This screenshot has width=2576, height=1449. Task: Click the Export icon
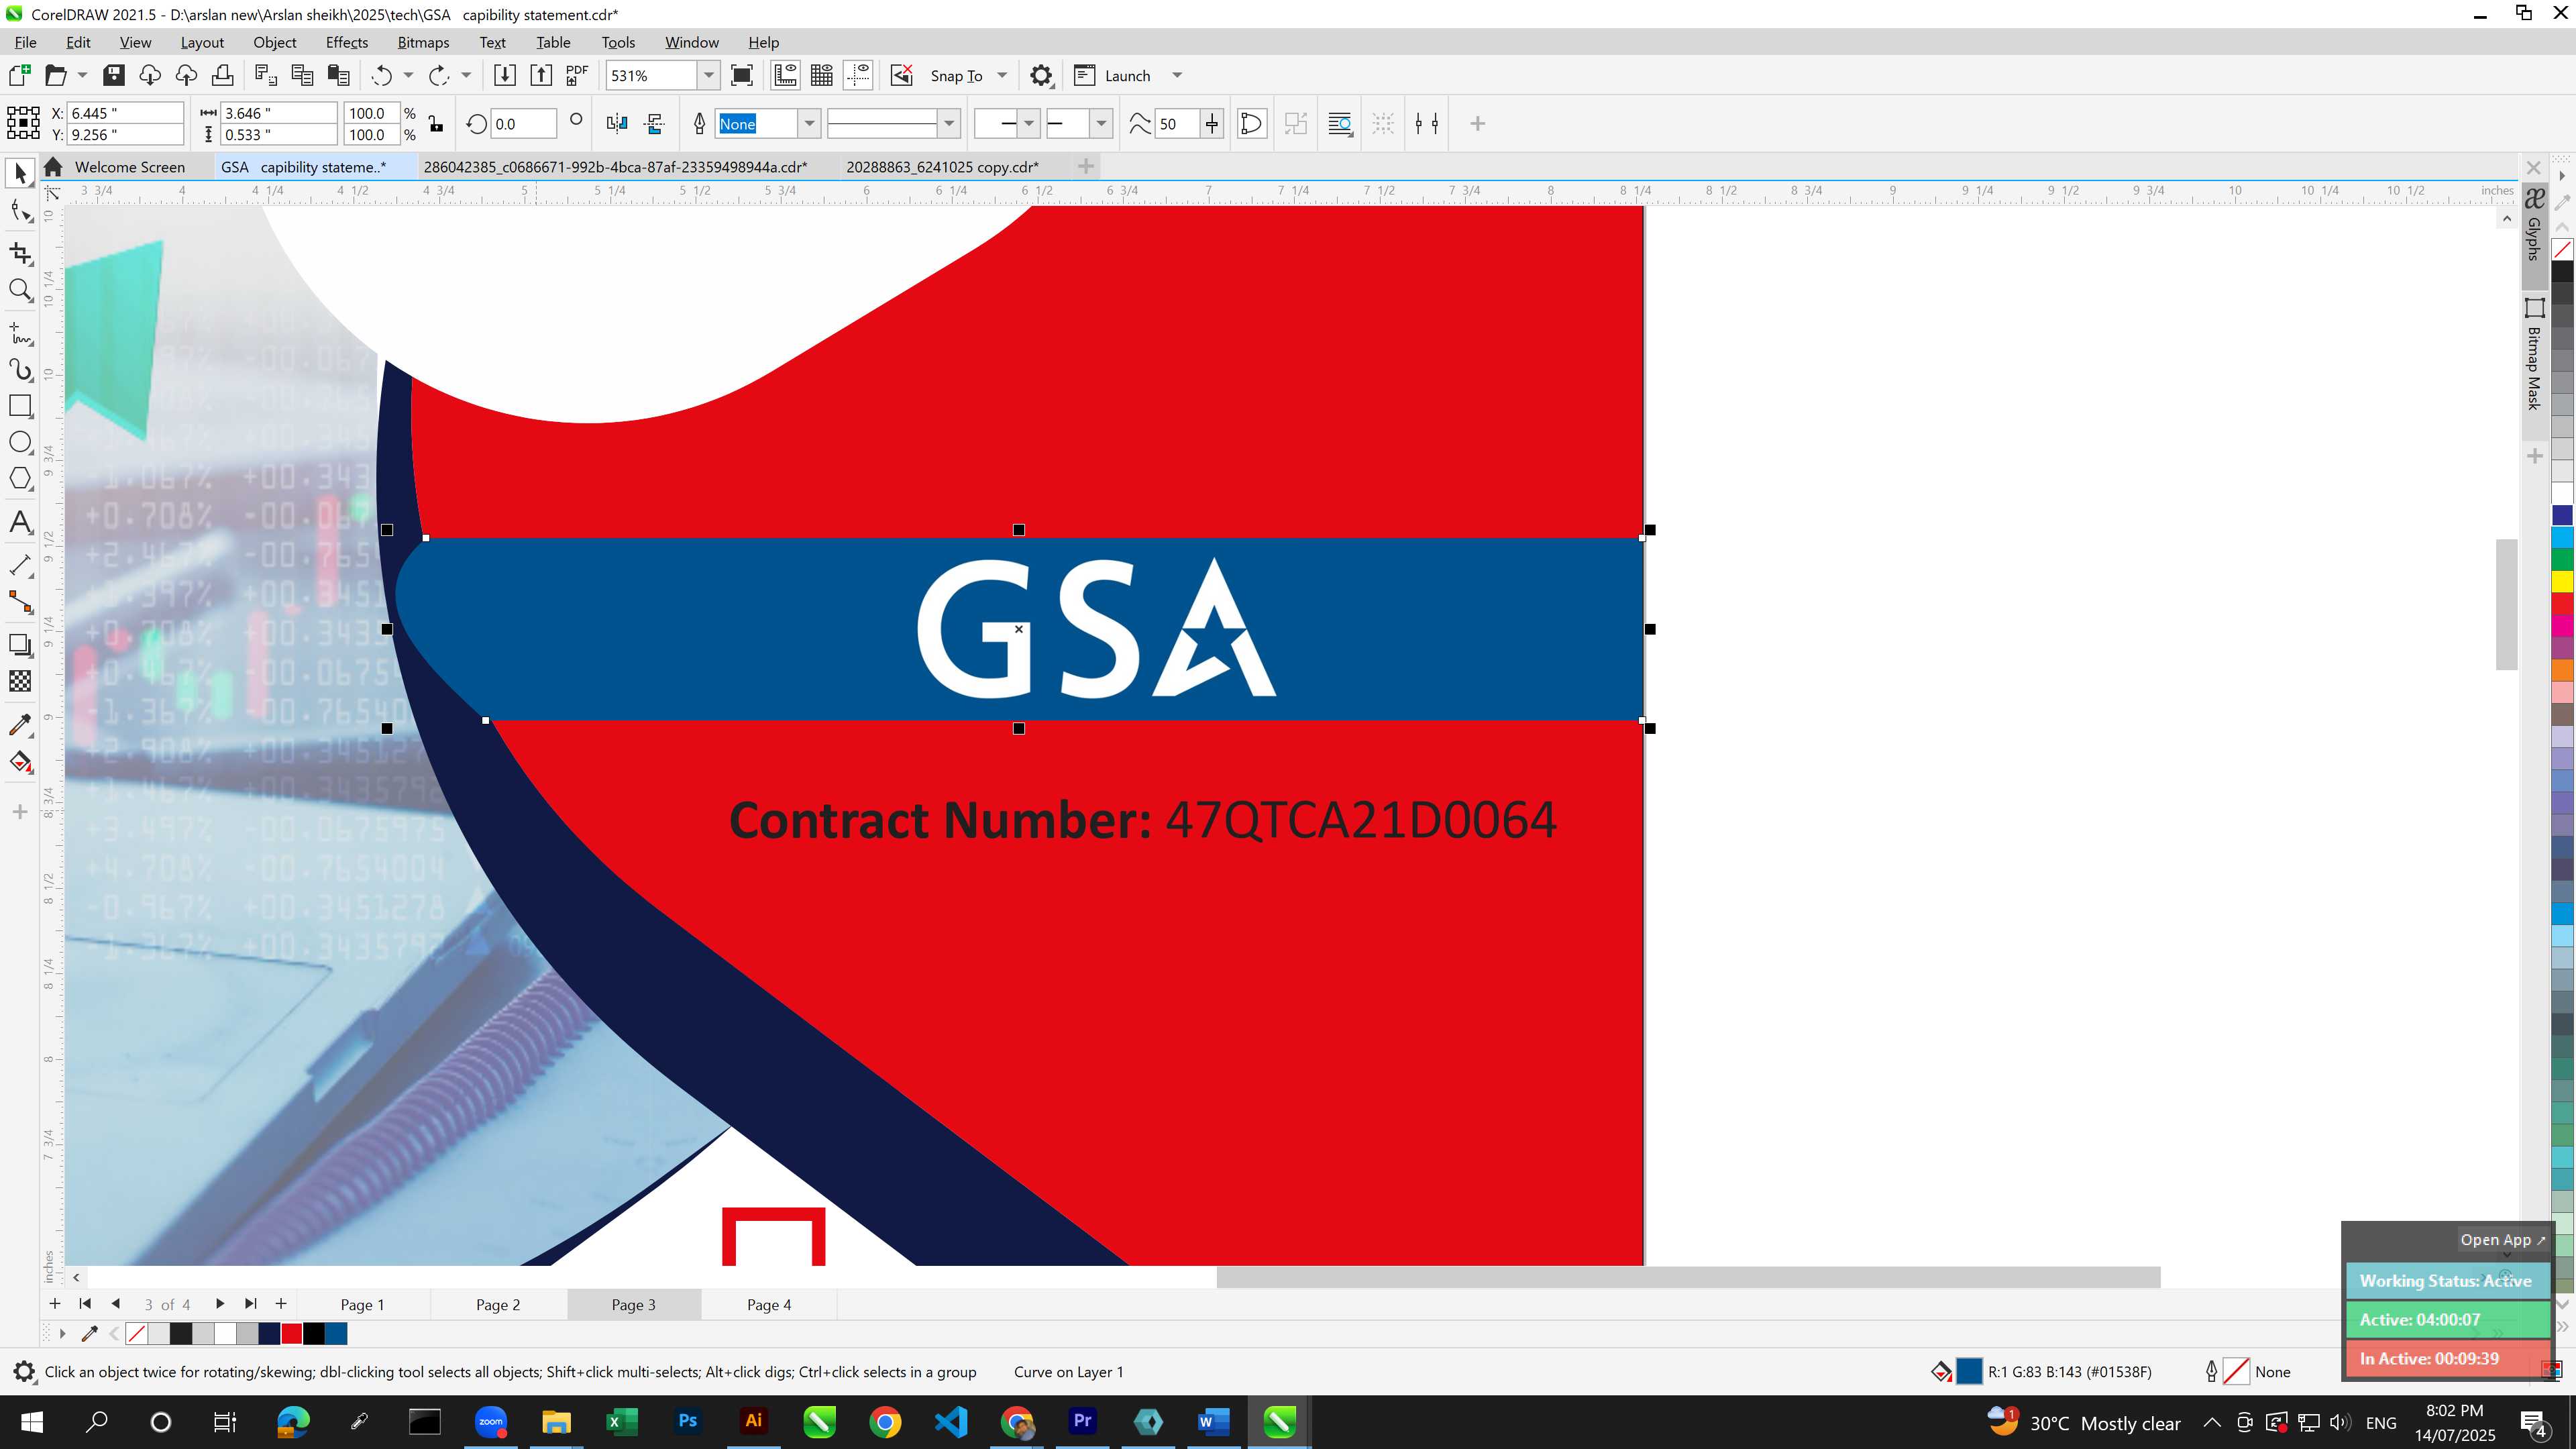tap(541, 76)
